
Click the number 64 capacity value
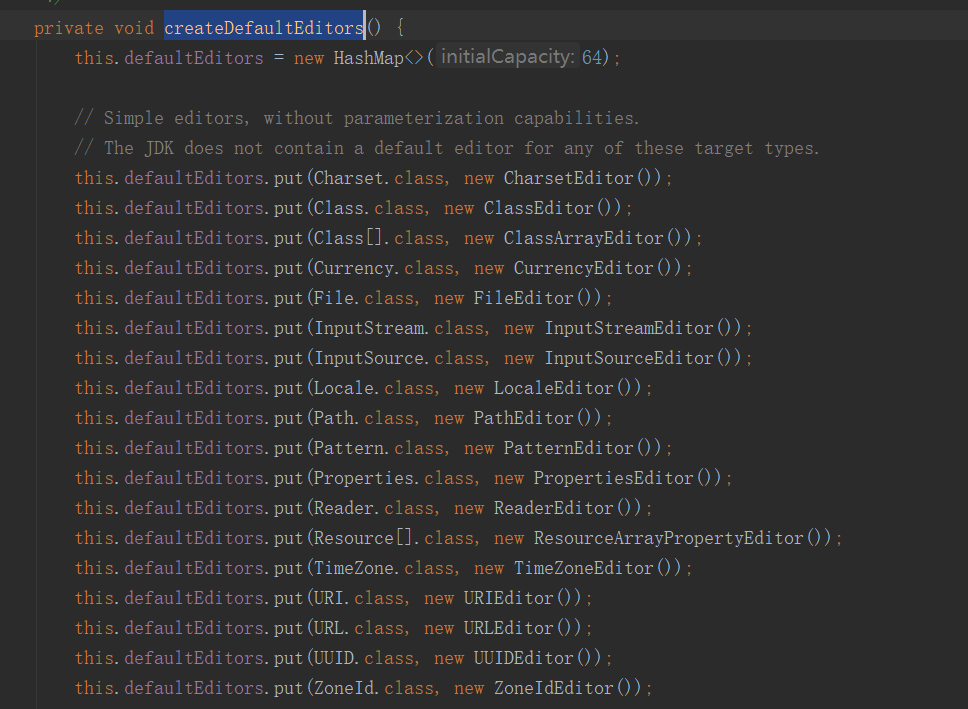point(591,57)
